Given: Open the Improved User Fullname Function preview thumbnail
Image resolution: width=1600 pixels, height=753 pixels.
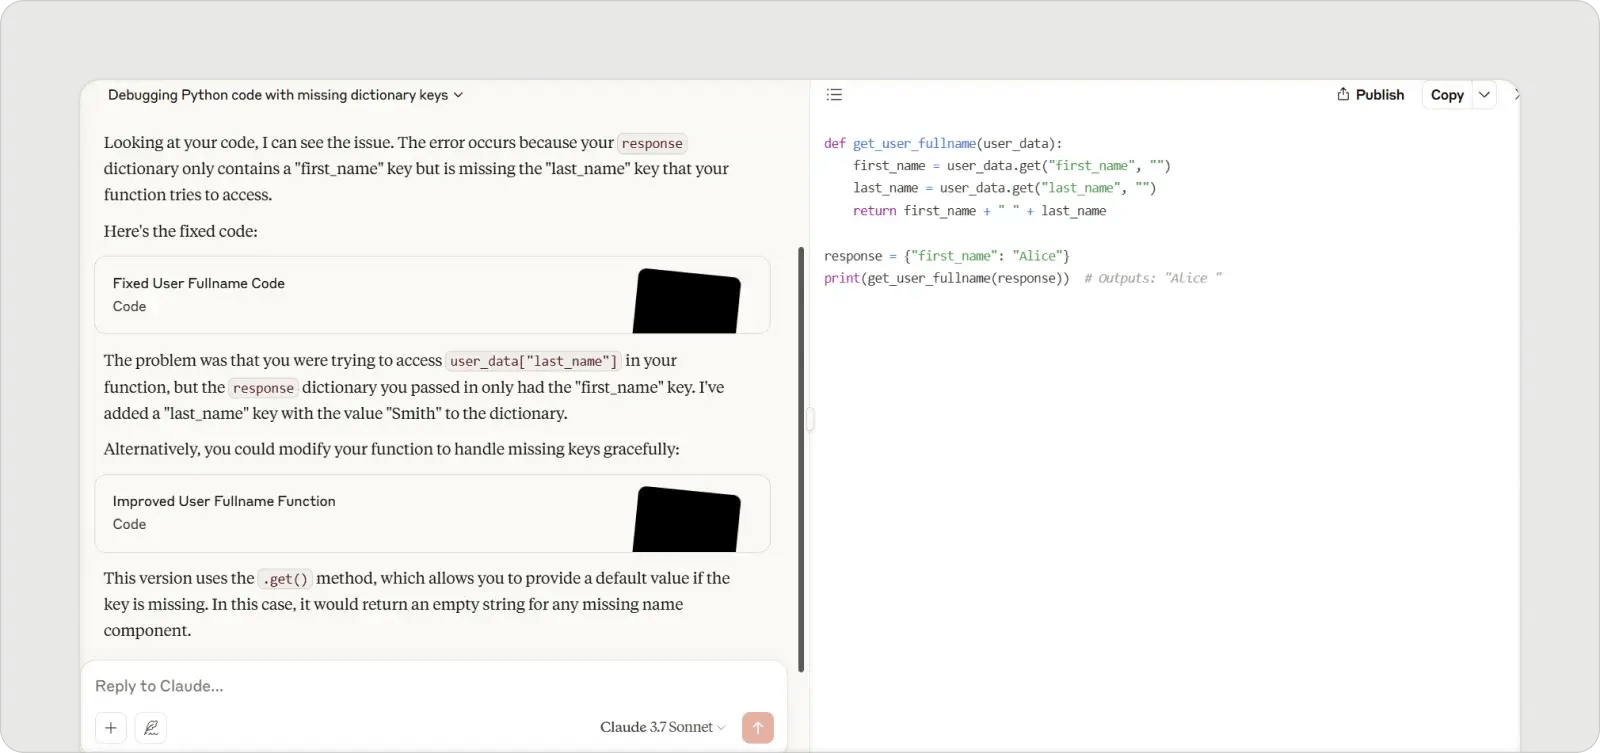Looking at the screenshot, I should click(x=687, y=518).
